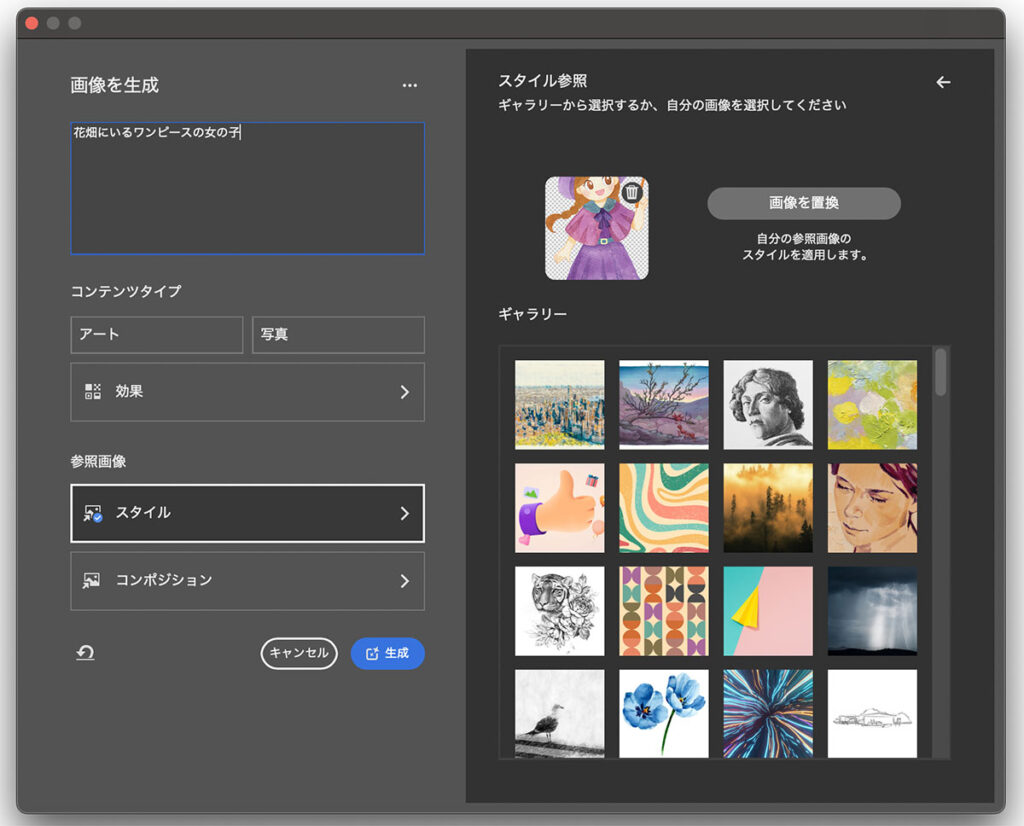Choose the blue flowers gallery thumbnail
1024x826 pixels.
[x=664, y=713]
